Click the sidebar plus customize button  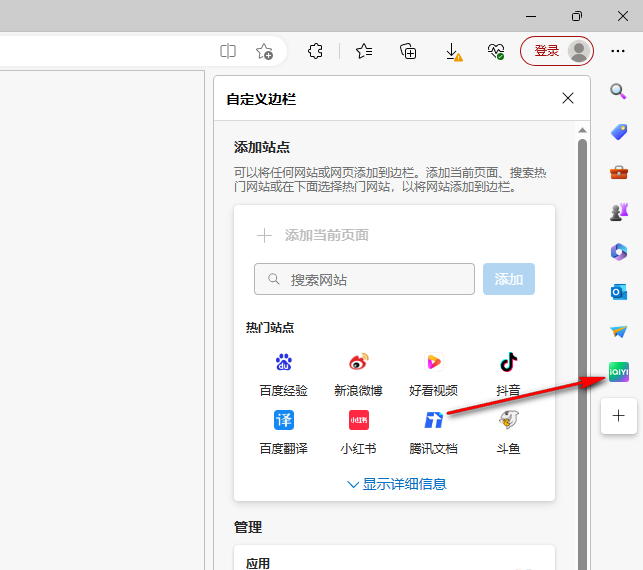point(618,416)
